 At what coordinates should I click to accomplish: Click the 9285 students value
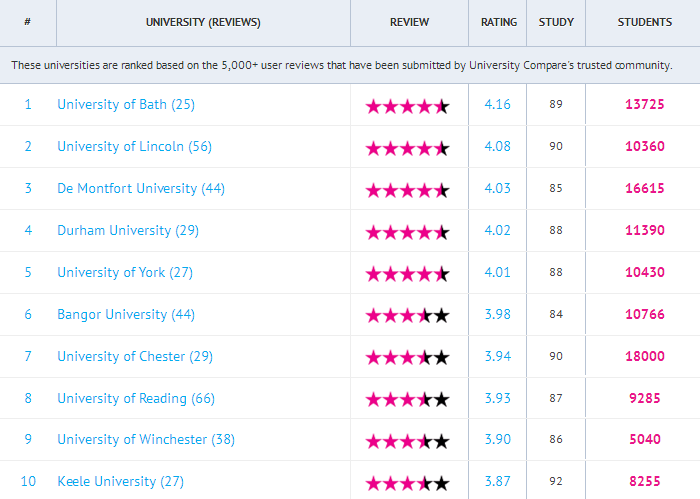coord(645,398)
